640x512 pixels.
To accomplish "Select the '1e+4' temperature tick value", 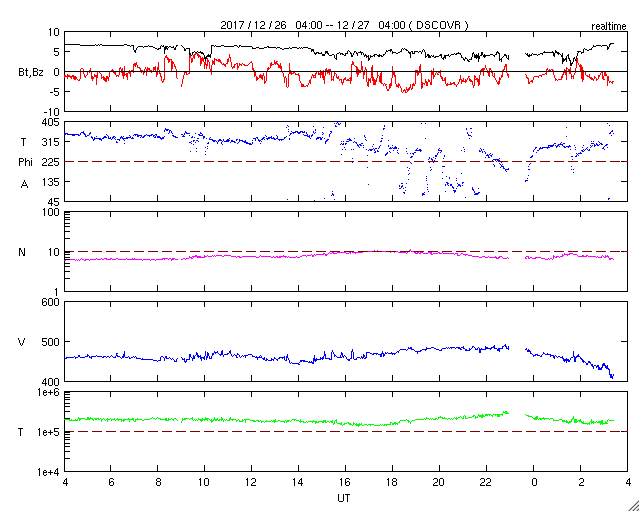I will point(49,472).
